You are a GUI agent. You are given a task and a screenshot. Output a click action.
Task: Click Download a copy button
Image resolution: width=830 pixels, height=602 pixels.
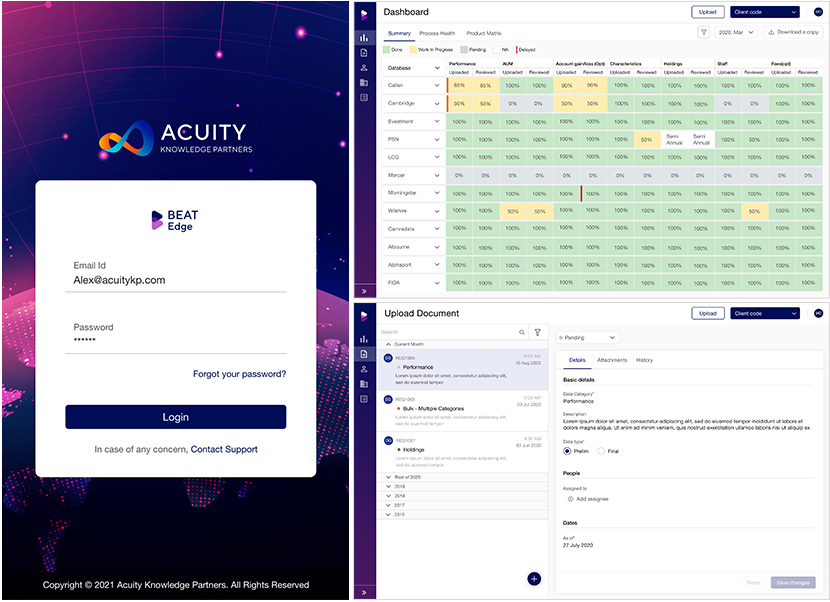pos(793,32)
